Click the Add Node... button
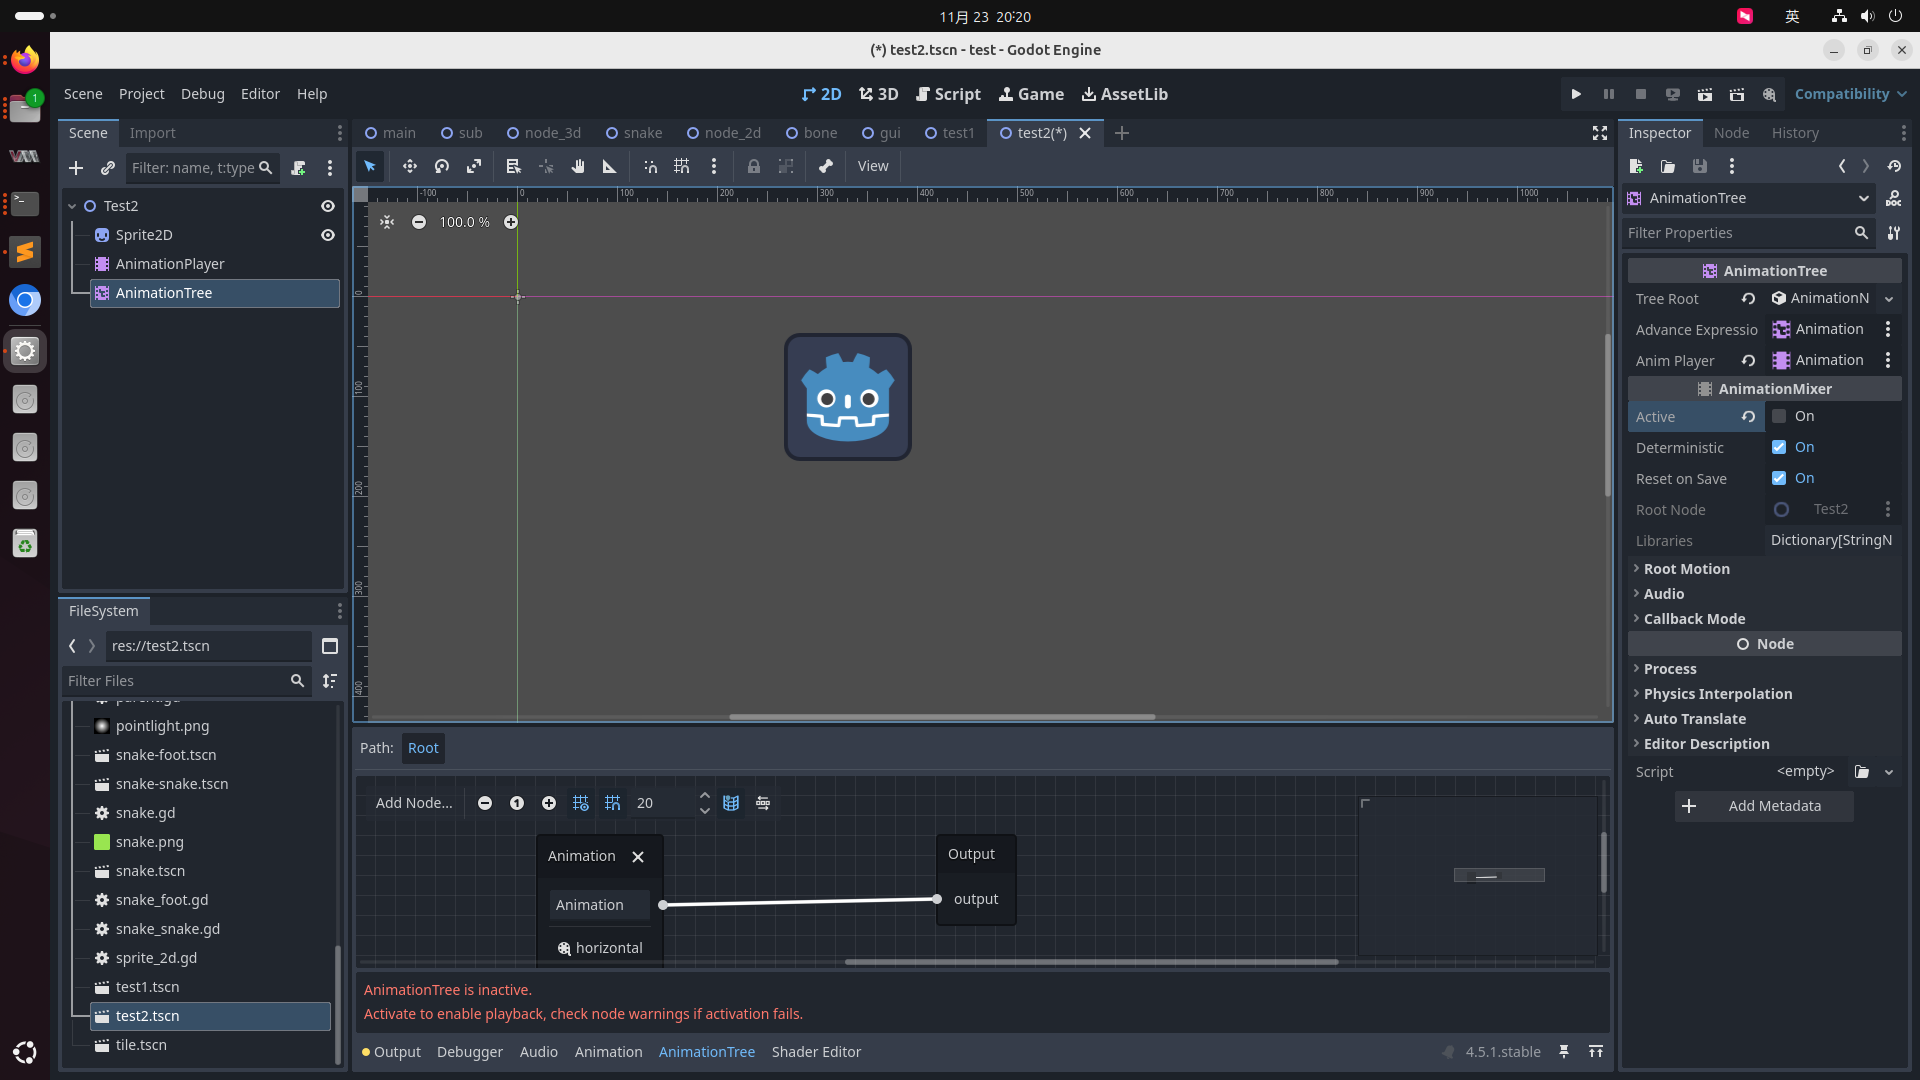 tap(413, 803)
